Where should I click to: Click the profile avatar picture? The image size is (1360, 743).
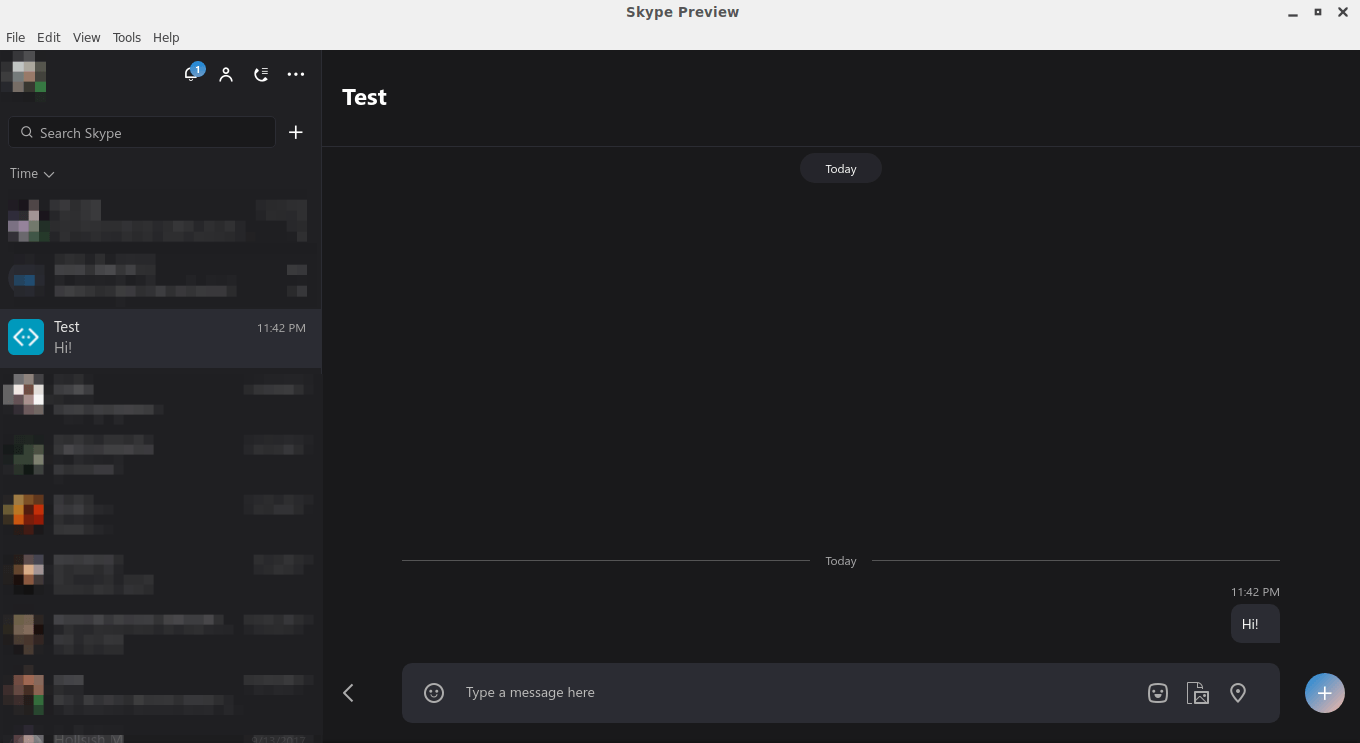(x=24, y=76)
